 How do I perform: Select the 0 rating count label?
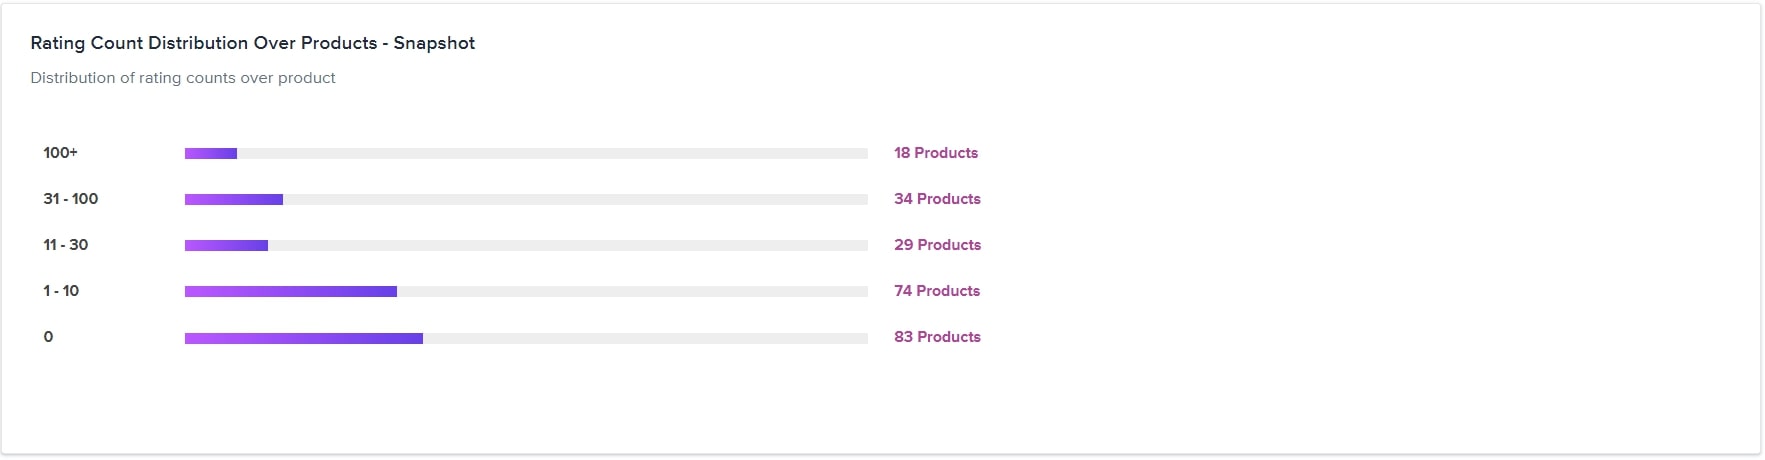point(48,337)
